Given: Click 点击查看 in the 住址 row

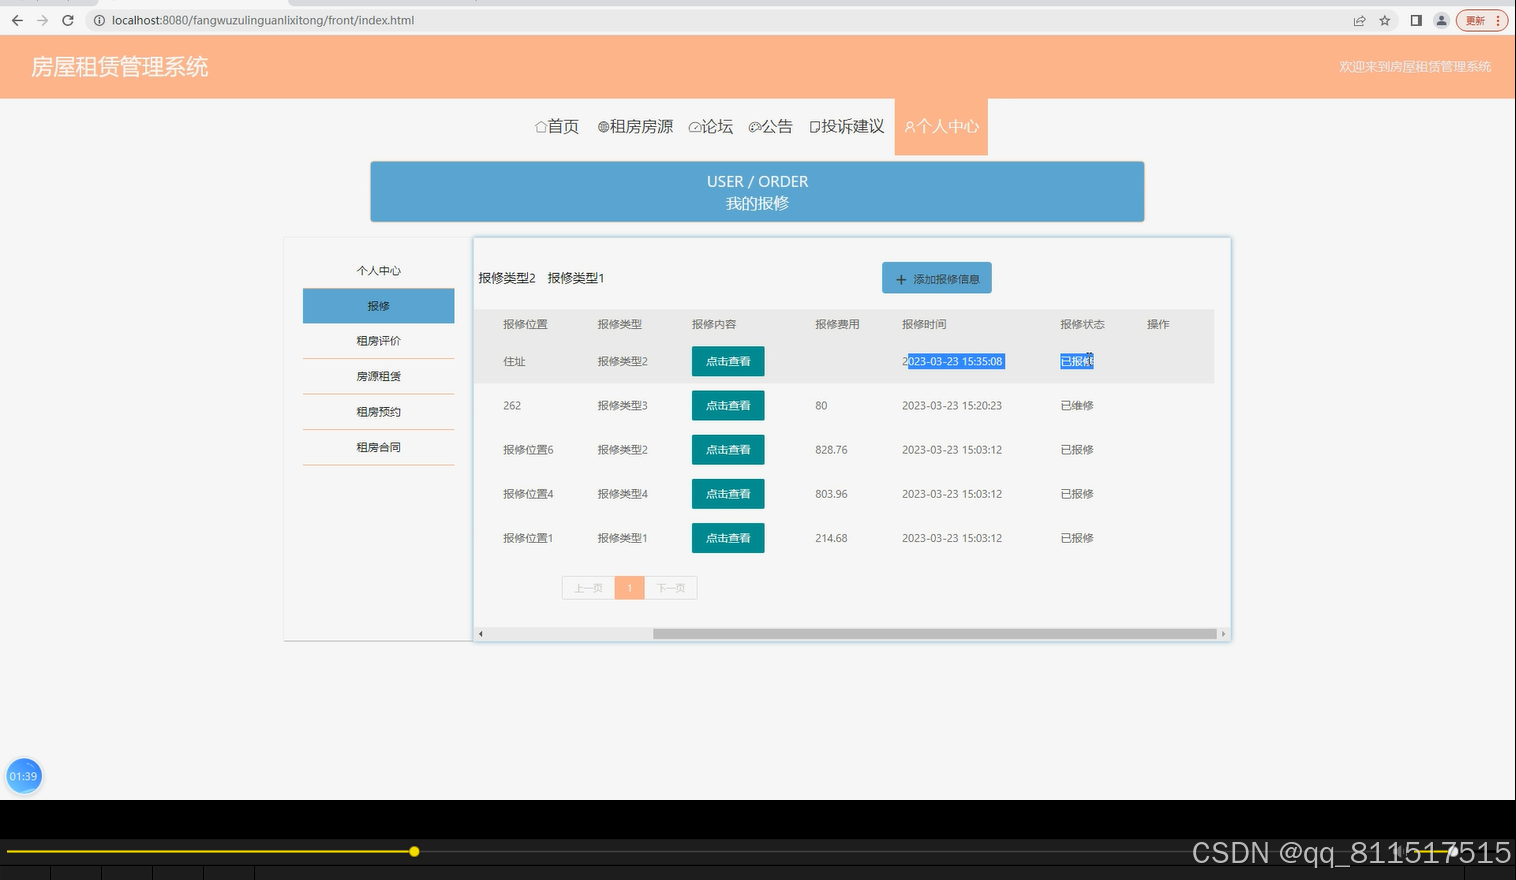Looking at the screenshot, I should tap(728, 361).
